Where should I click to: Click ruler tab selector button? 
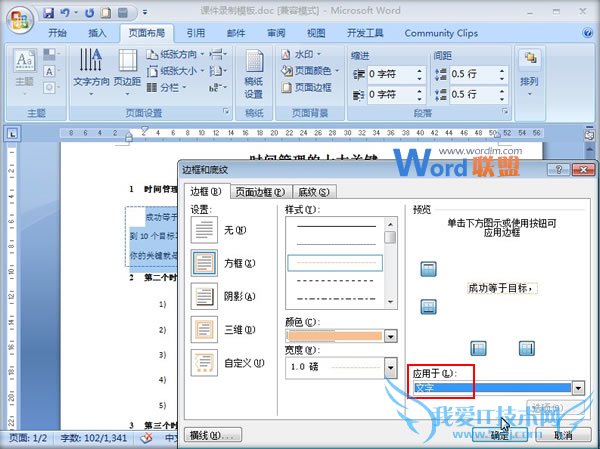tap(13, 134)
